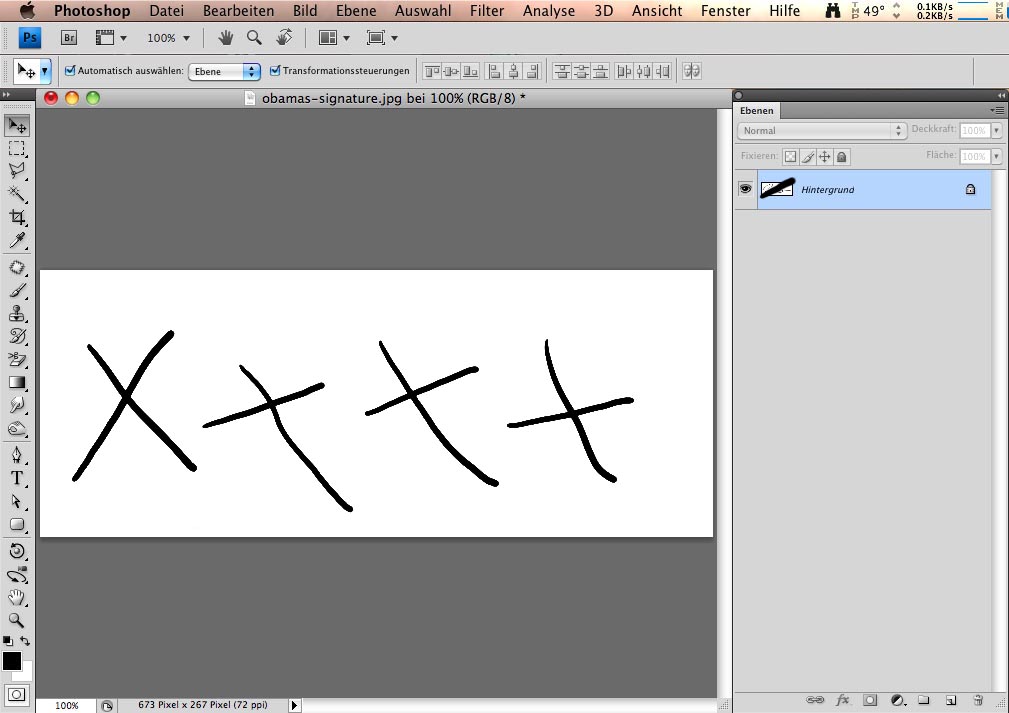Open the Arrange Documents dropdown
Image resolution: width=1009 pixels, height=713 pixels.
pyautogui.click(x=335, y=38)
